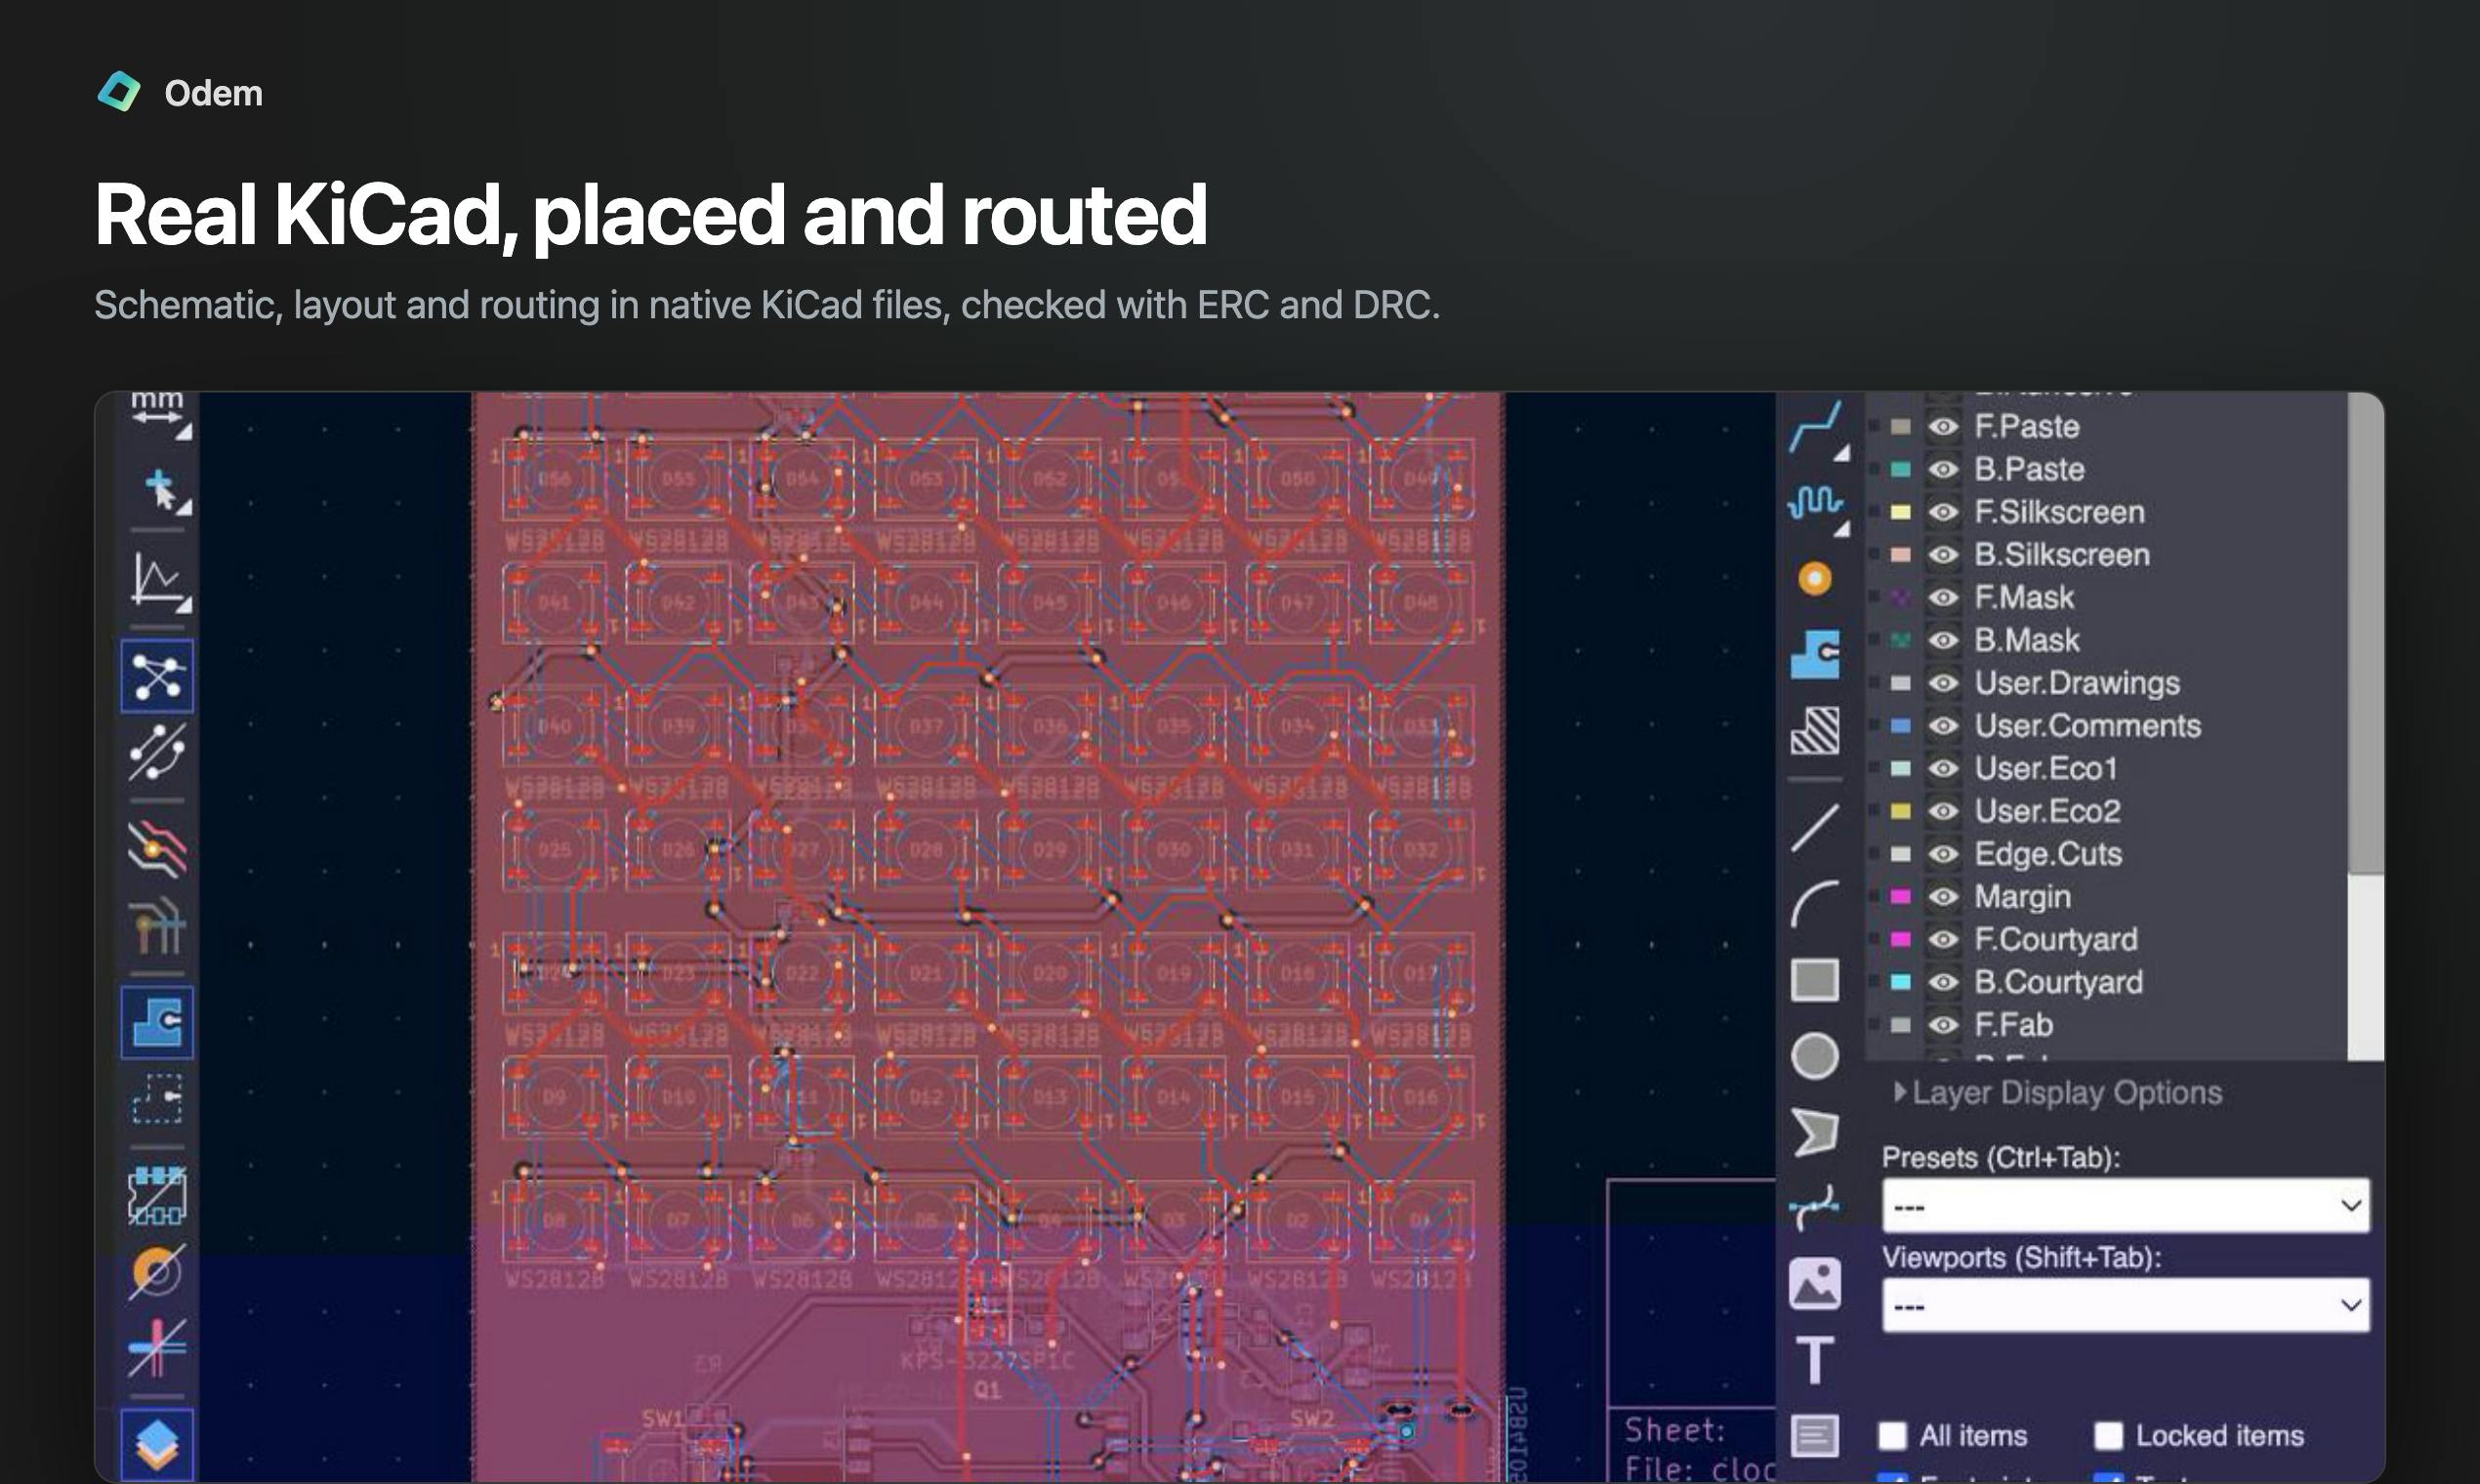Screen dimensions: 2480x1484
Task: Select the Edge.Cuts layer name
Action: click(2048, 854)
